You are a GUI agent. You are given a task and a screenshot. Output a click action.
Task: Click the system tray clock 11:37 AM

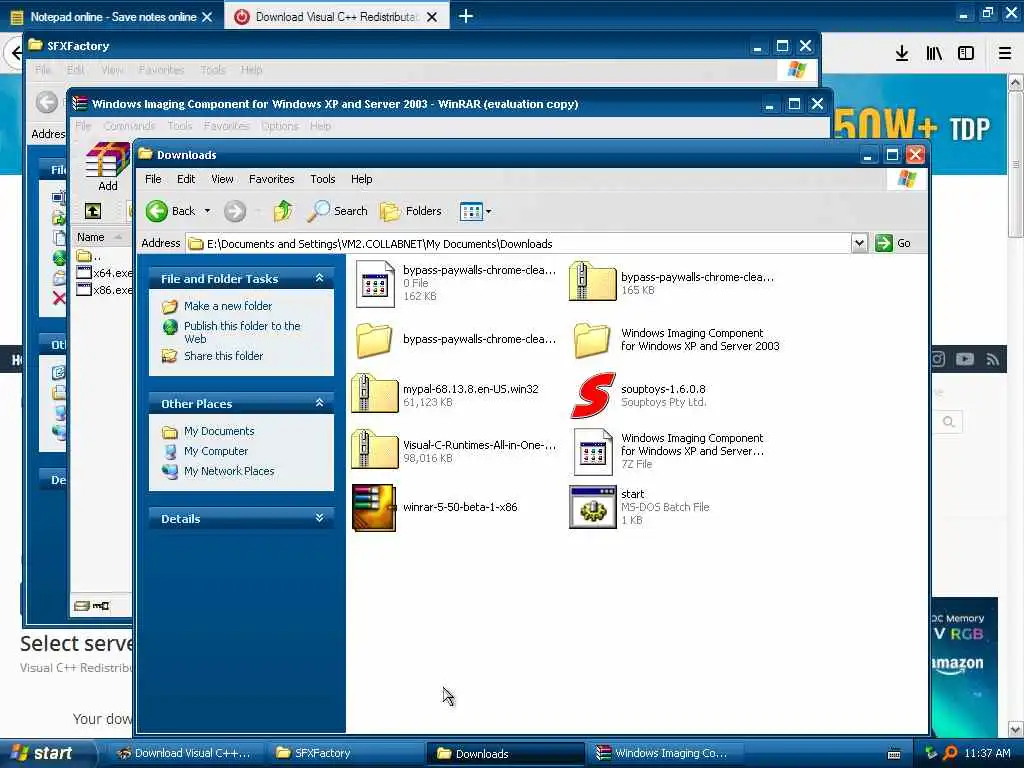[987, 753]
